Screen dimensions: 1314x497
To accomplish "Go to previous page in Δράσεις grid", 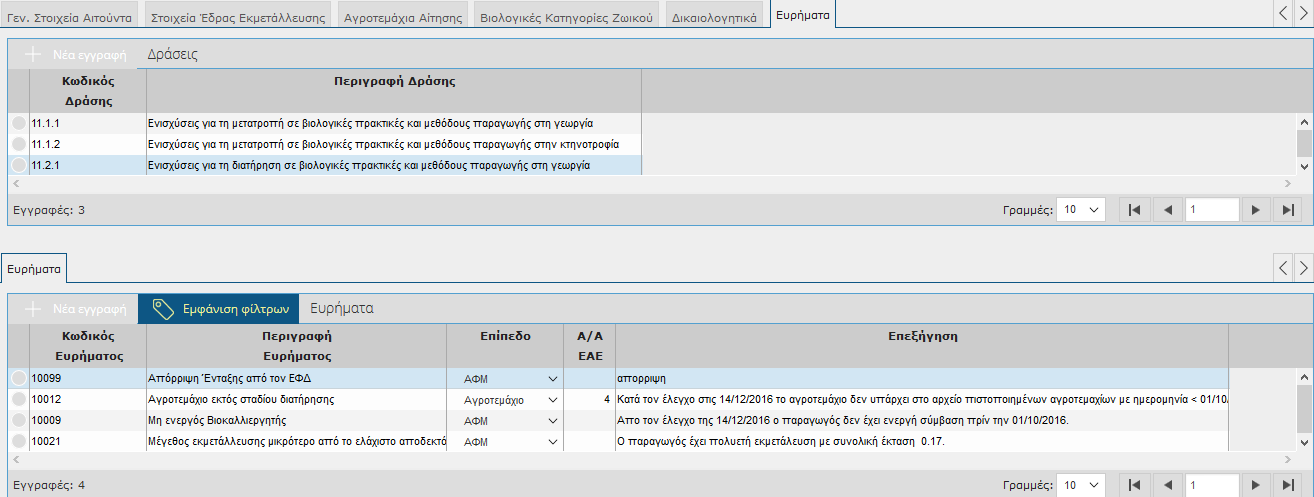I will (x=1167, y=210).
